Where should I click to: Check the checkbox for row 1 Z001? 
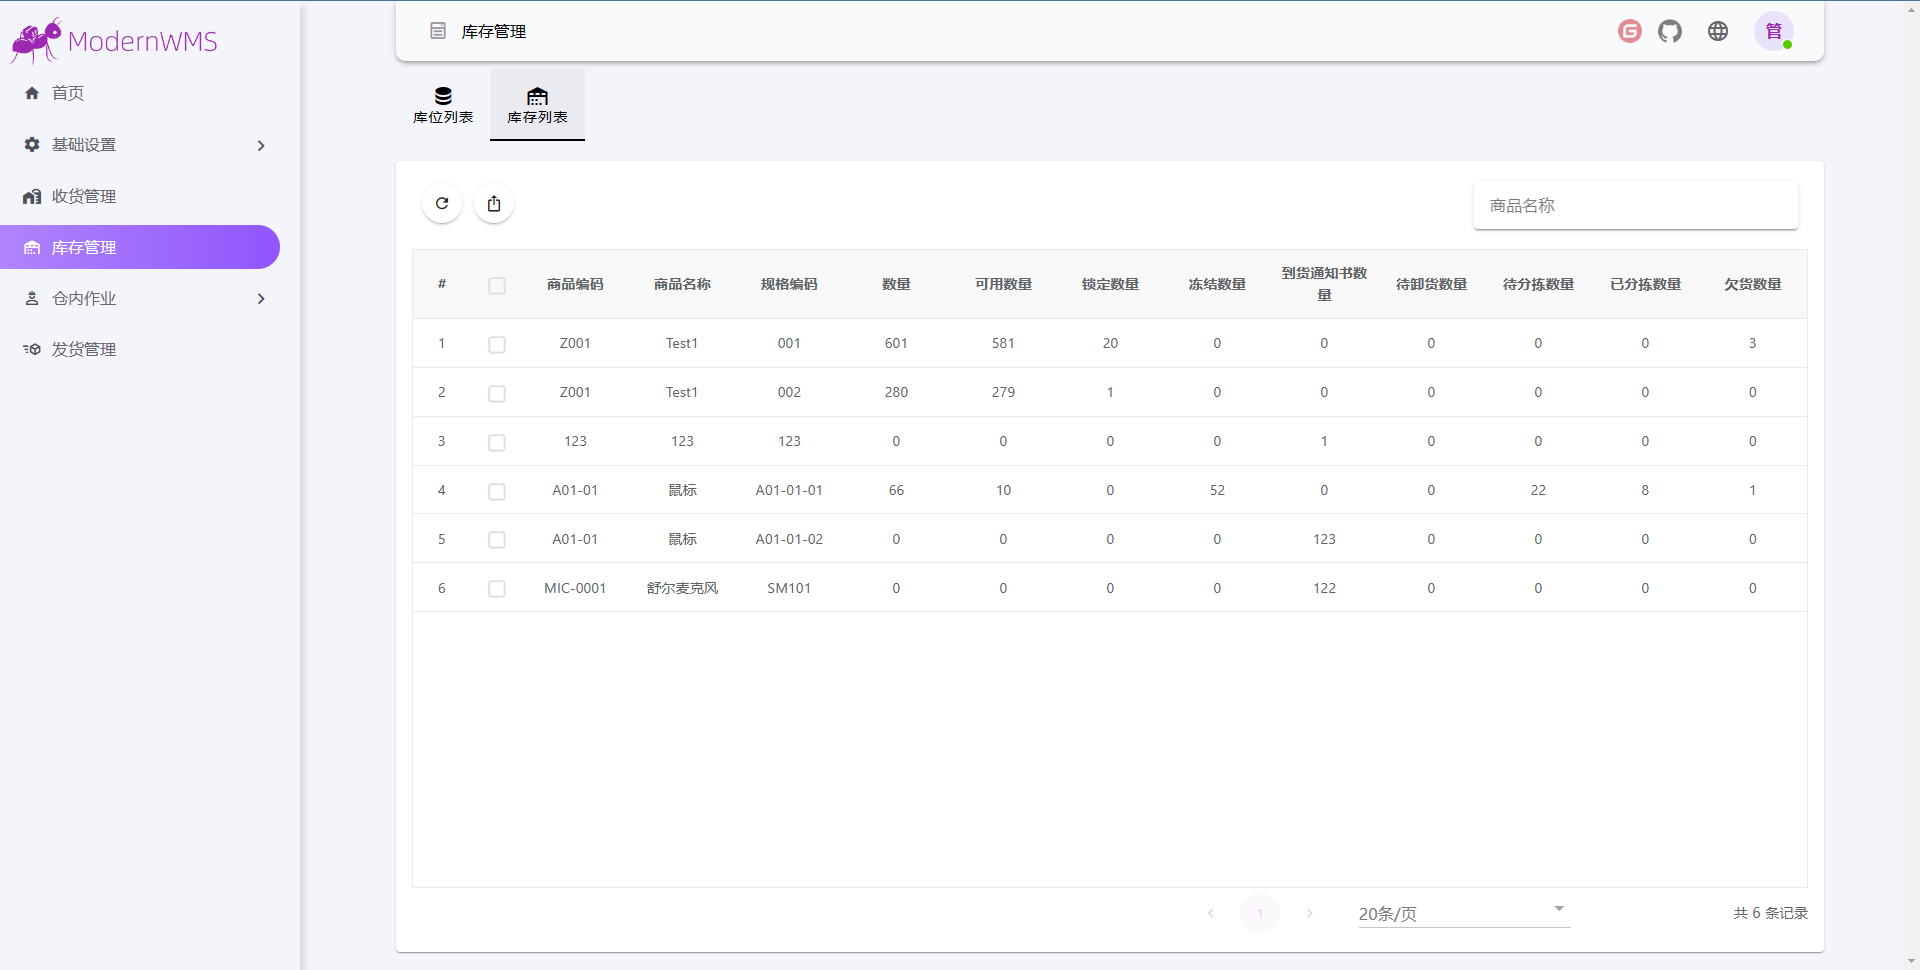[x=497, y=345]
